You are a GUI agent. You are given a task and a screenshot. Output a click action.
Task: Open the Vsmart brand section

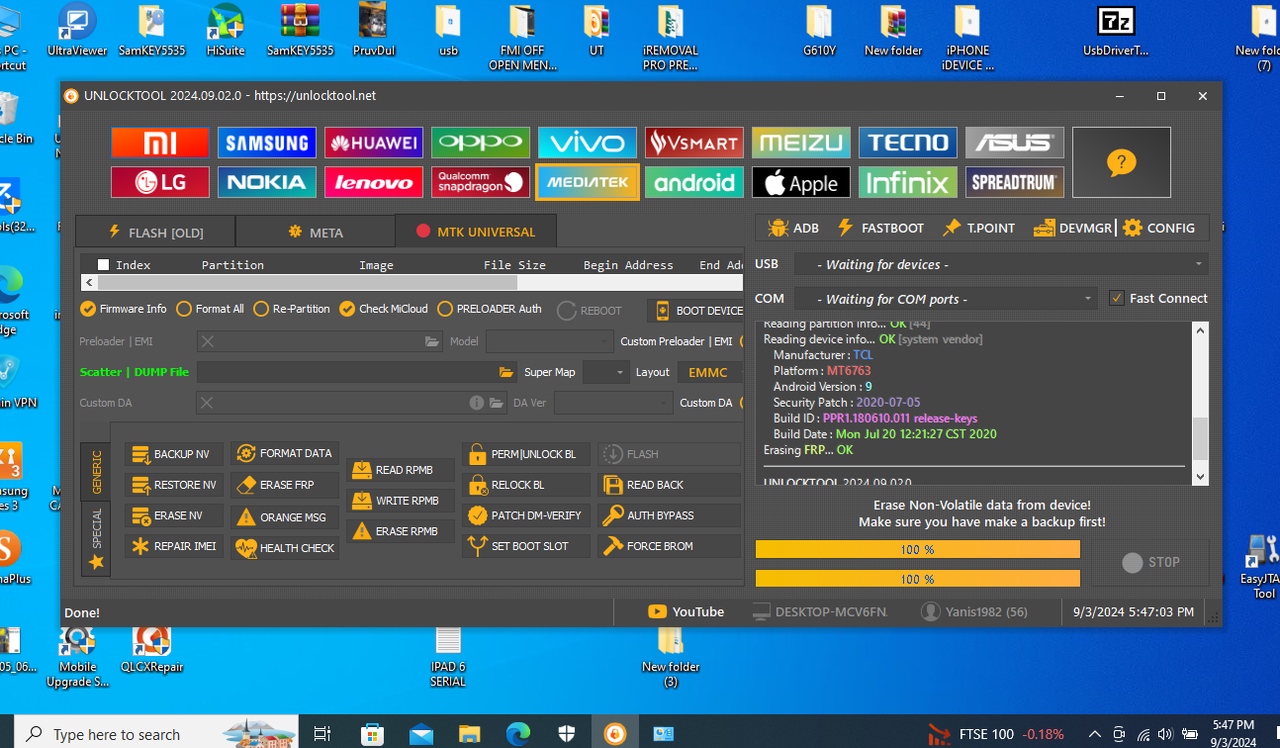tap(694, 142)
